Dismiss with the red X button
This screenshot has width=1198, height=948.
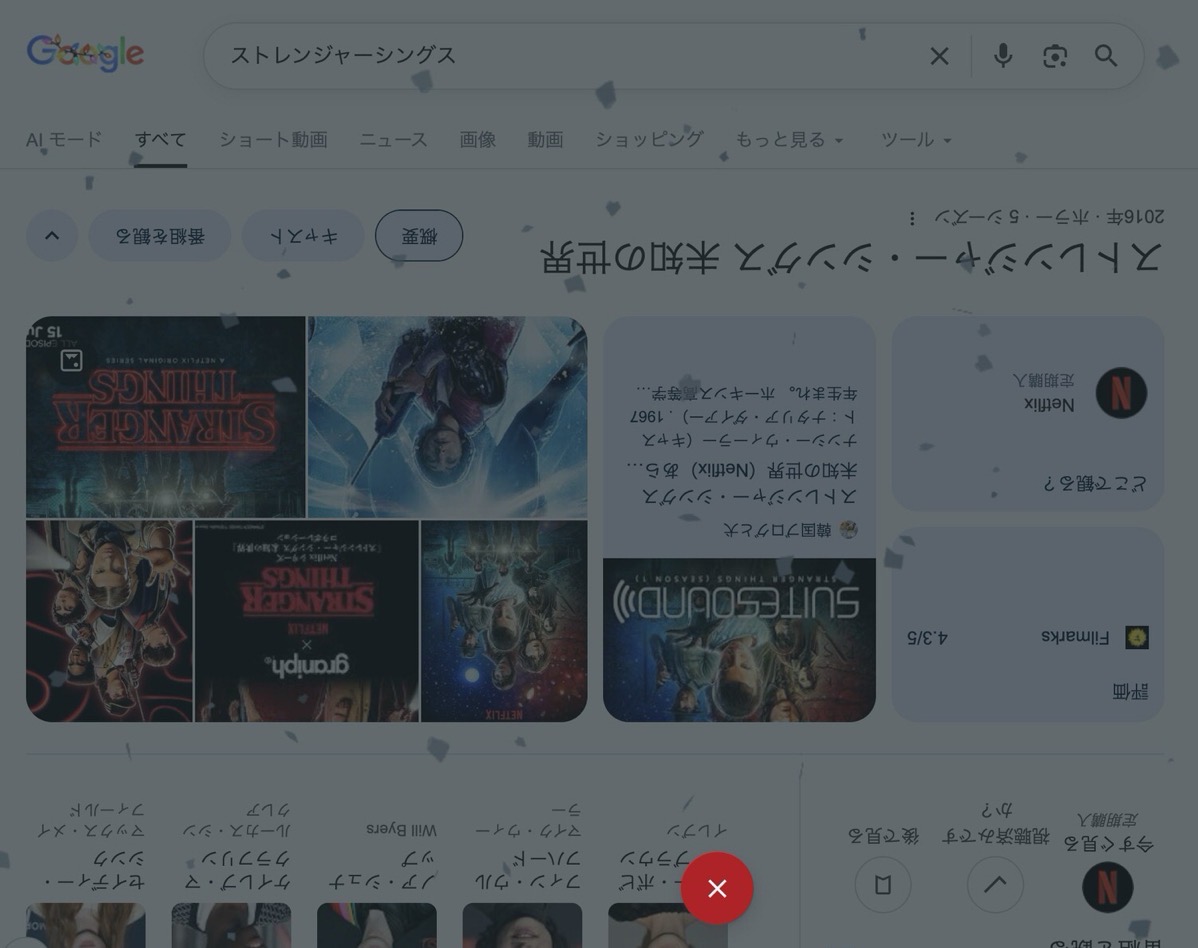pyautogui.click(x=717, y=887)
